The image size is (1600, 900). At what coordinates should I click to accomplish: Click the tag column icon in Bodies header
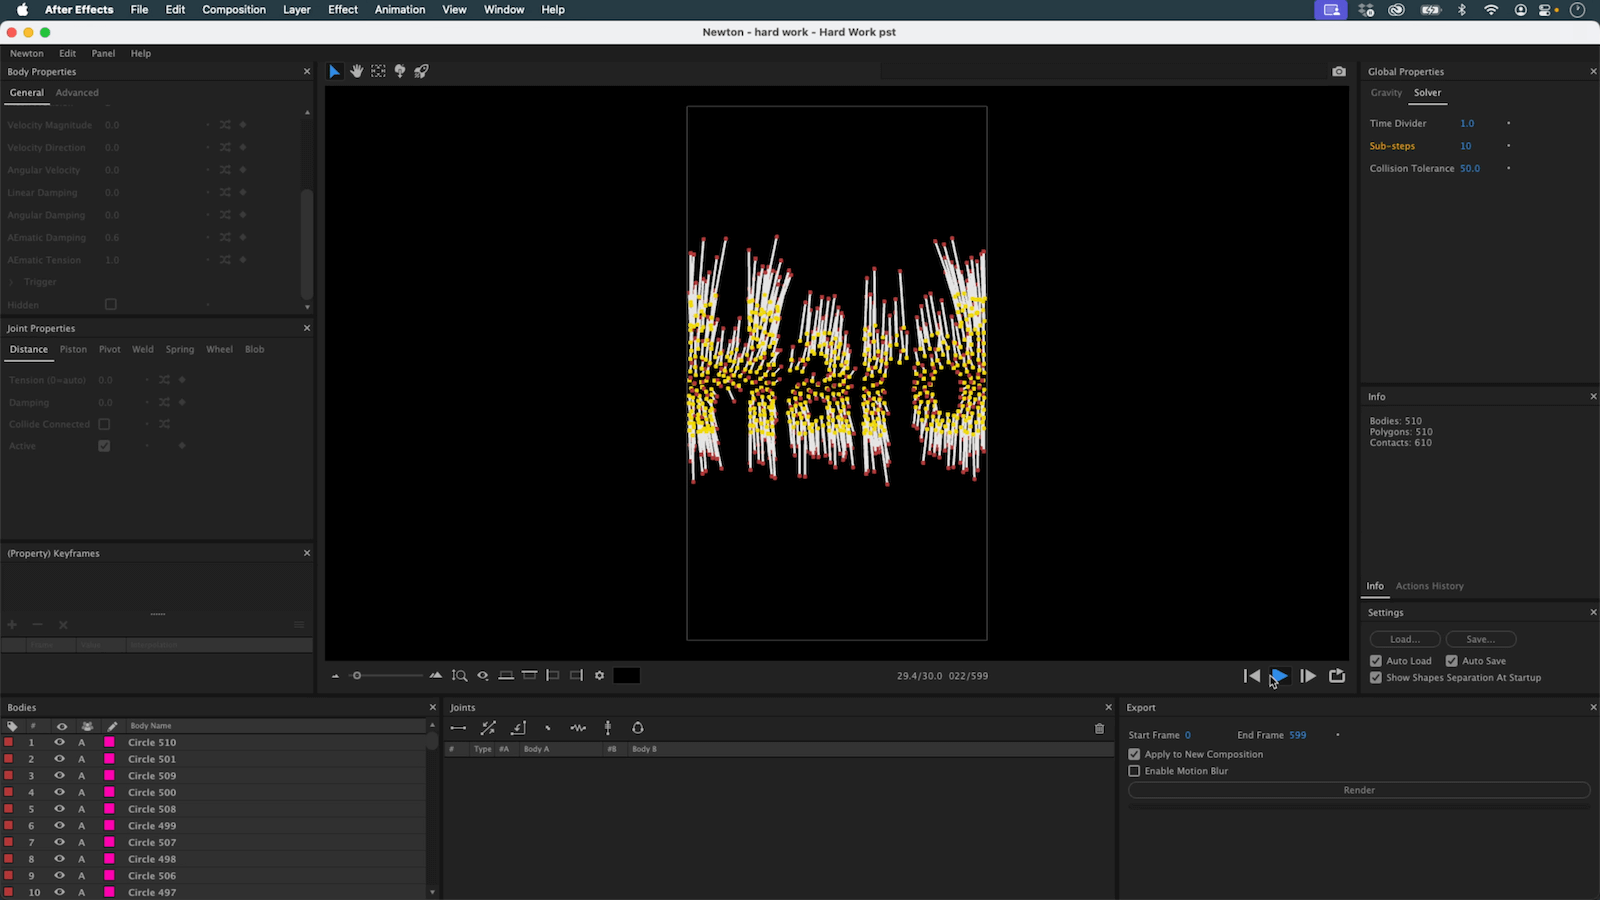pos(12,726)
